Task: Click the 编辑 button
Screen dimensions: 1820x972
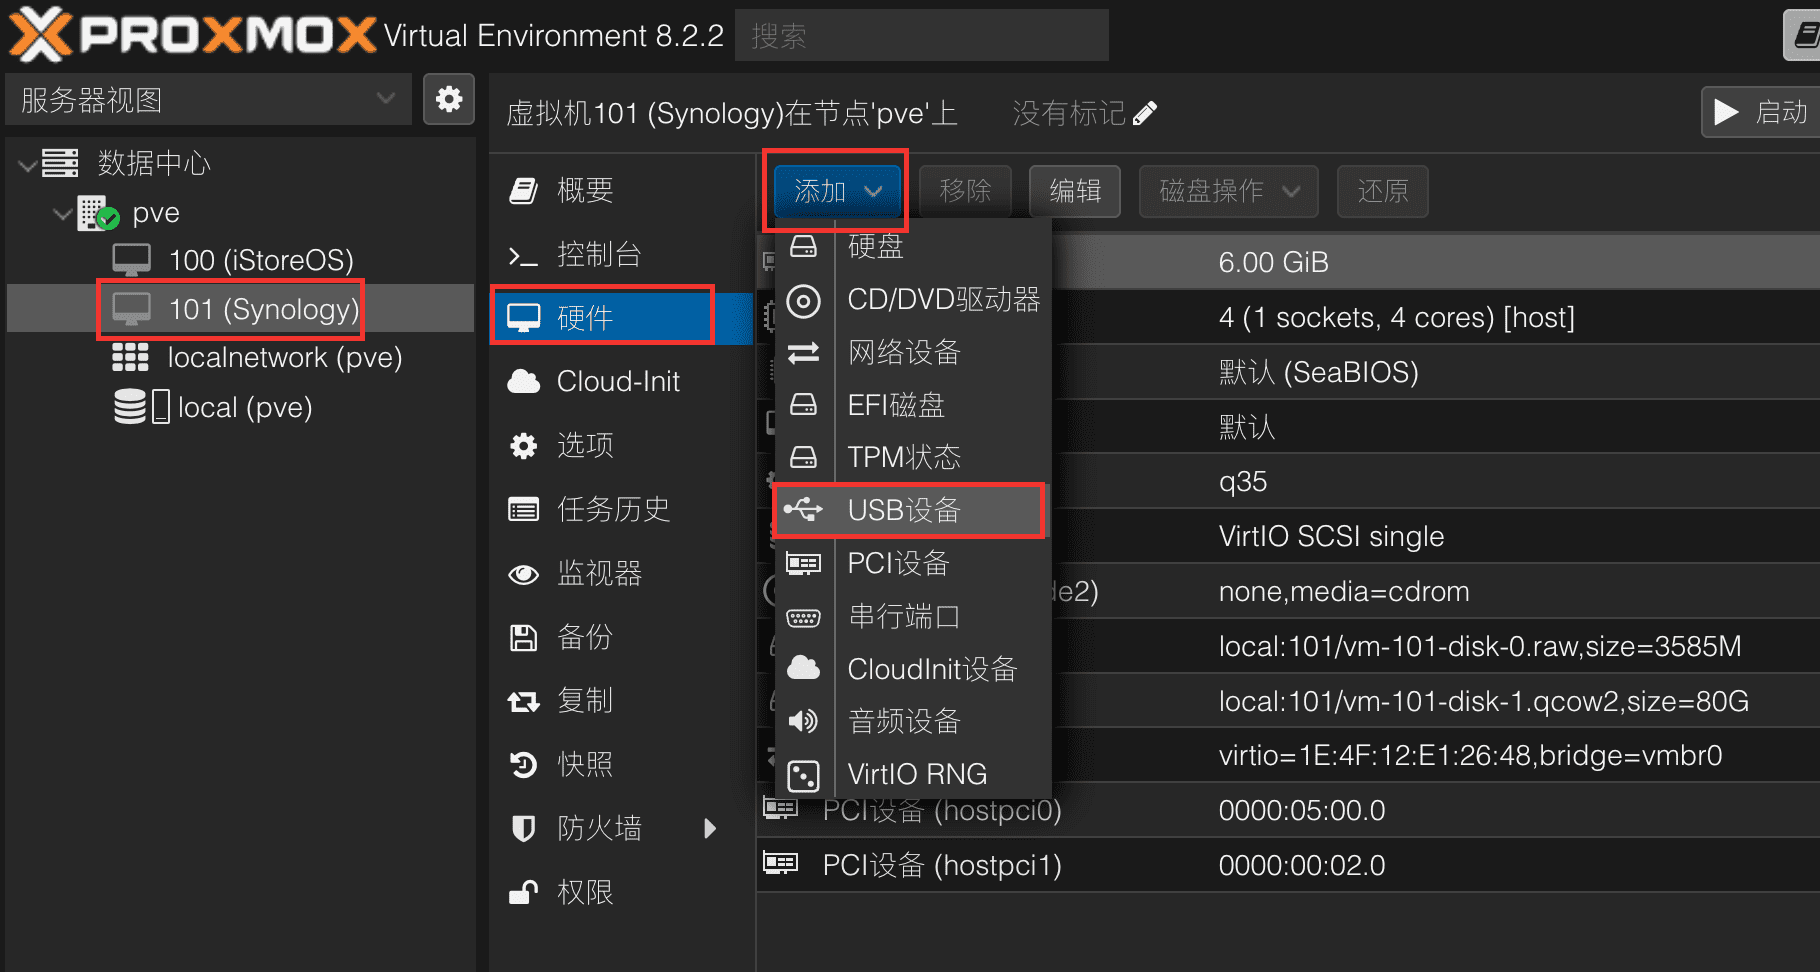Action: tap(1075, 190)
